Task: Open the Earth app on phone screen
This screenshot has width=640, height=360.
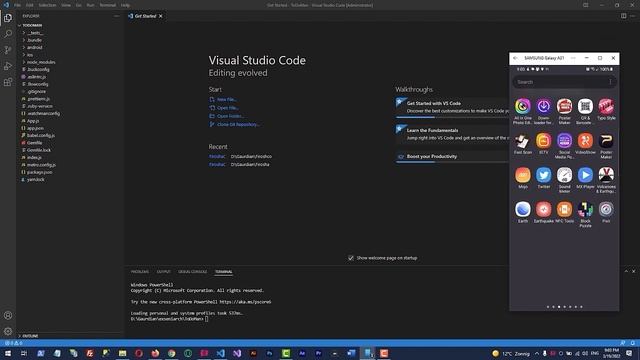Action: 523,212
